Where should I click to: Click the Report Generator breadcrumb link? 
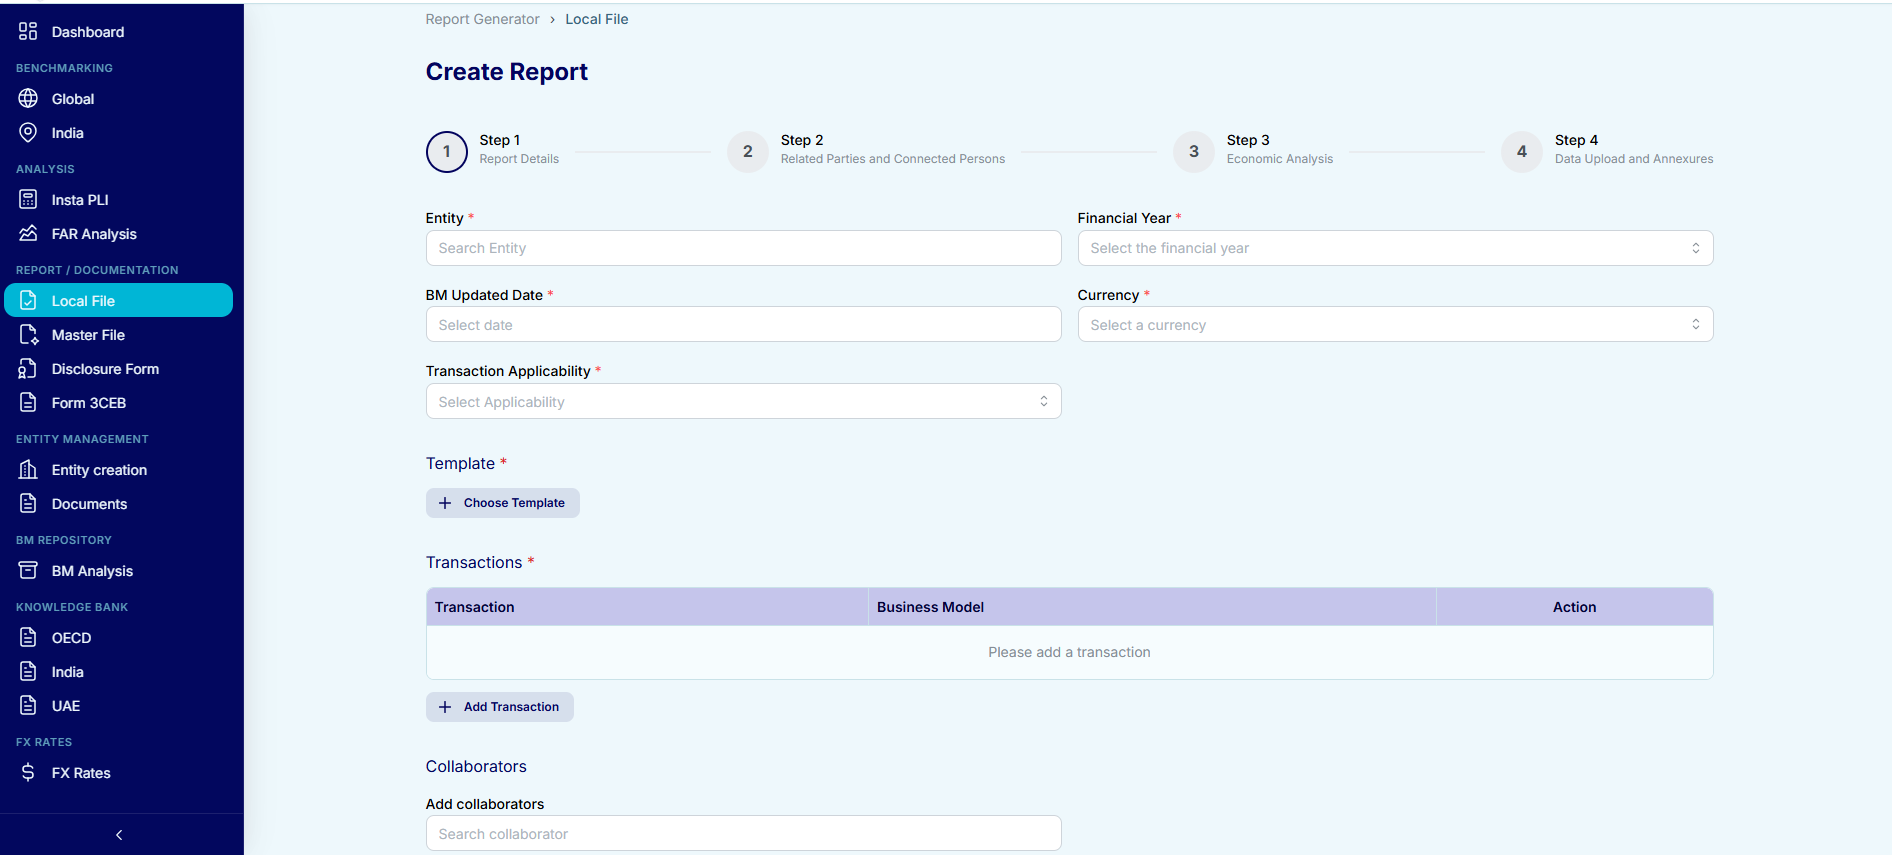coord(482,19)
